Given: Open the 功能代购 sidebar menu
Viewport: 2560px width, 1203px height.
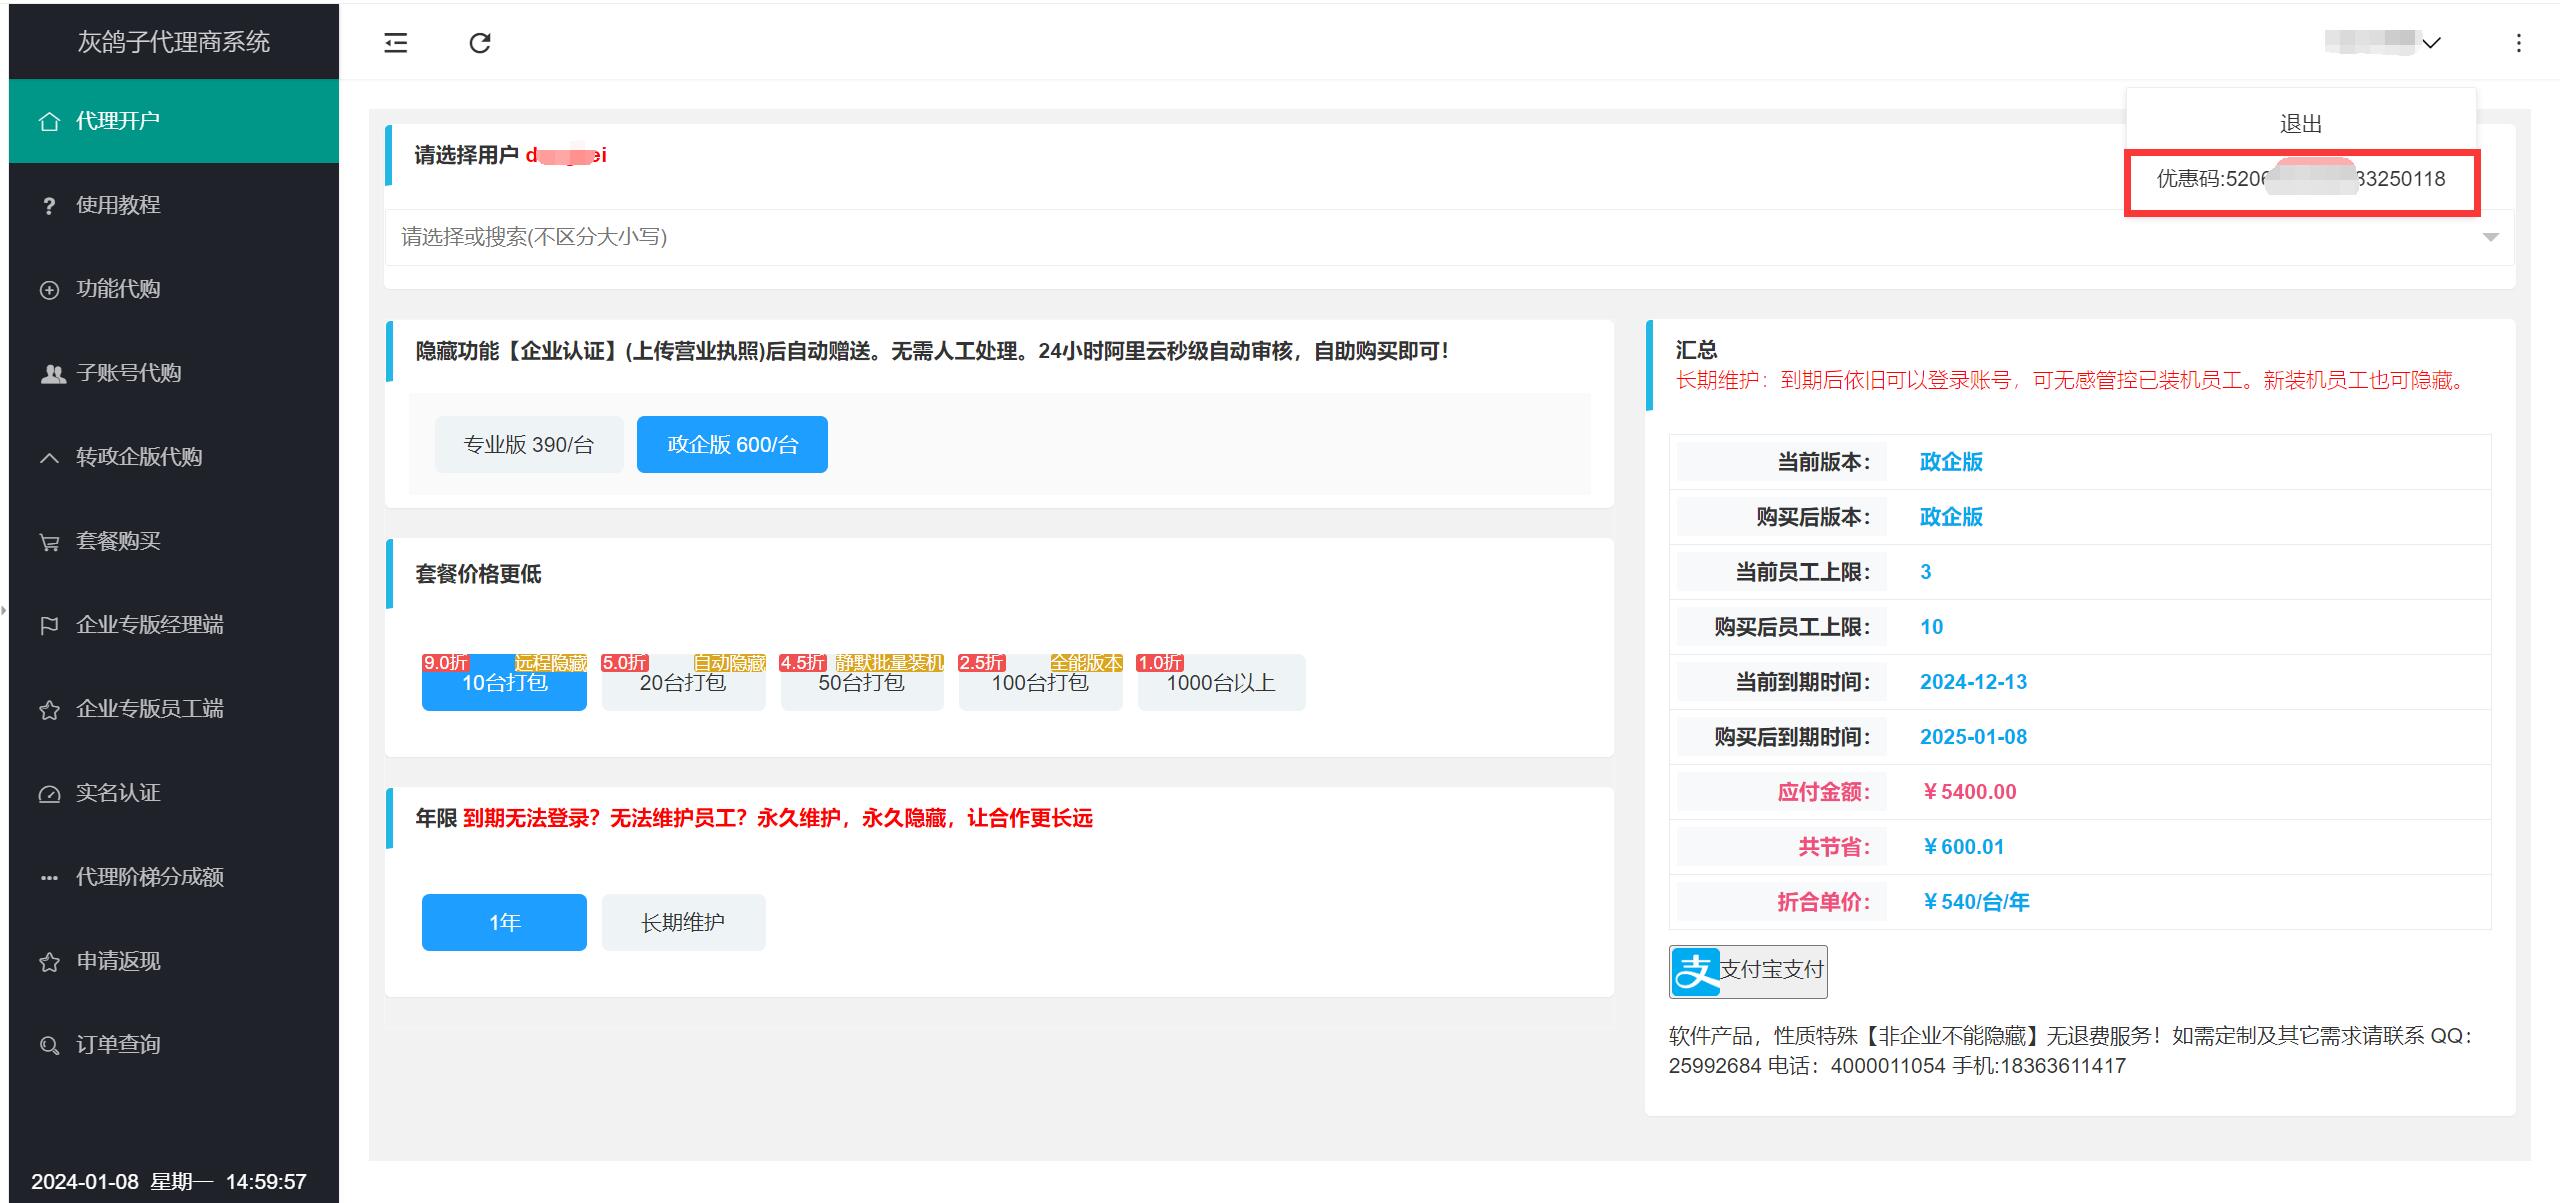Looking at the screenshot, I should pos(118,289).
